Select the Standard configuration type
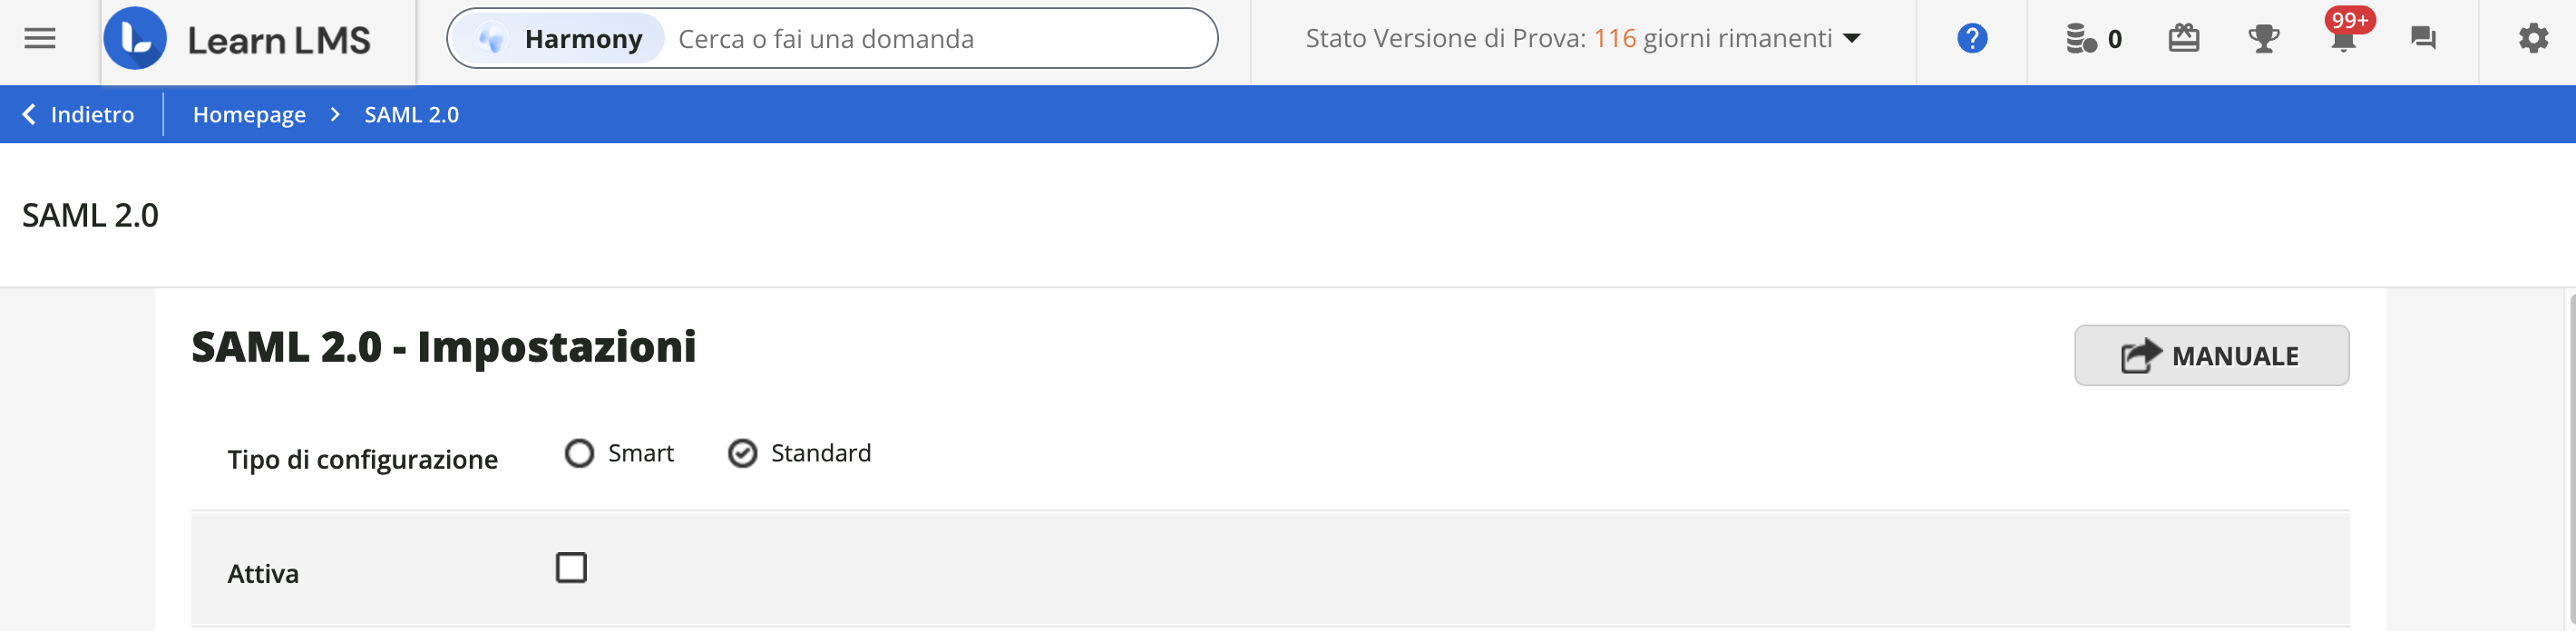 coord(742,453)
